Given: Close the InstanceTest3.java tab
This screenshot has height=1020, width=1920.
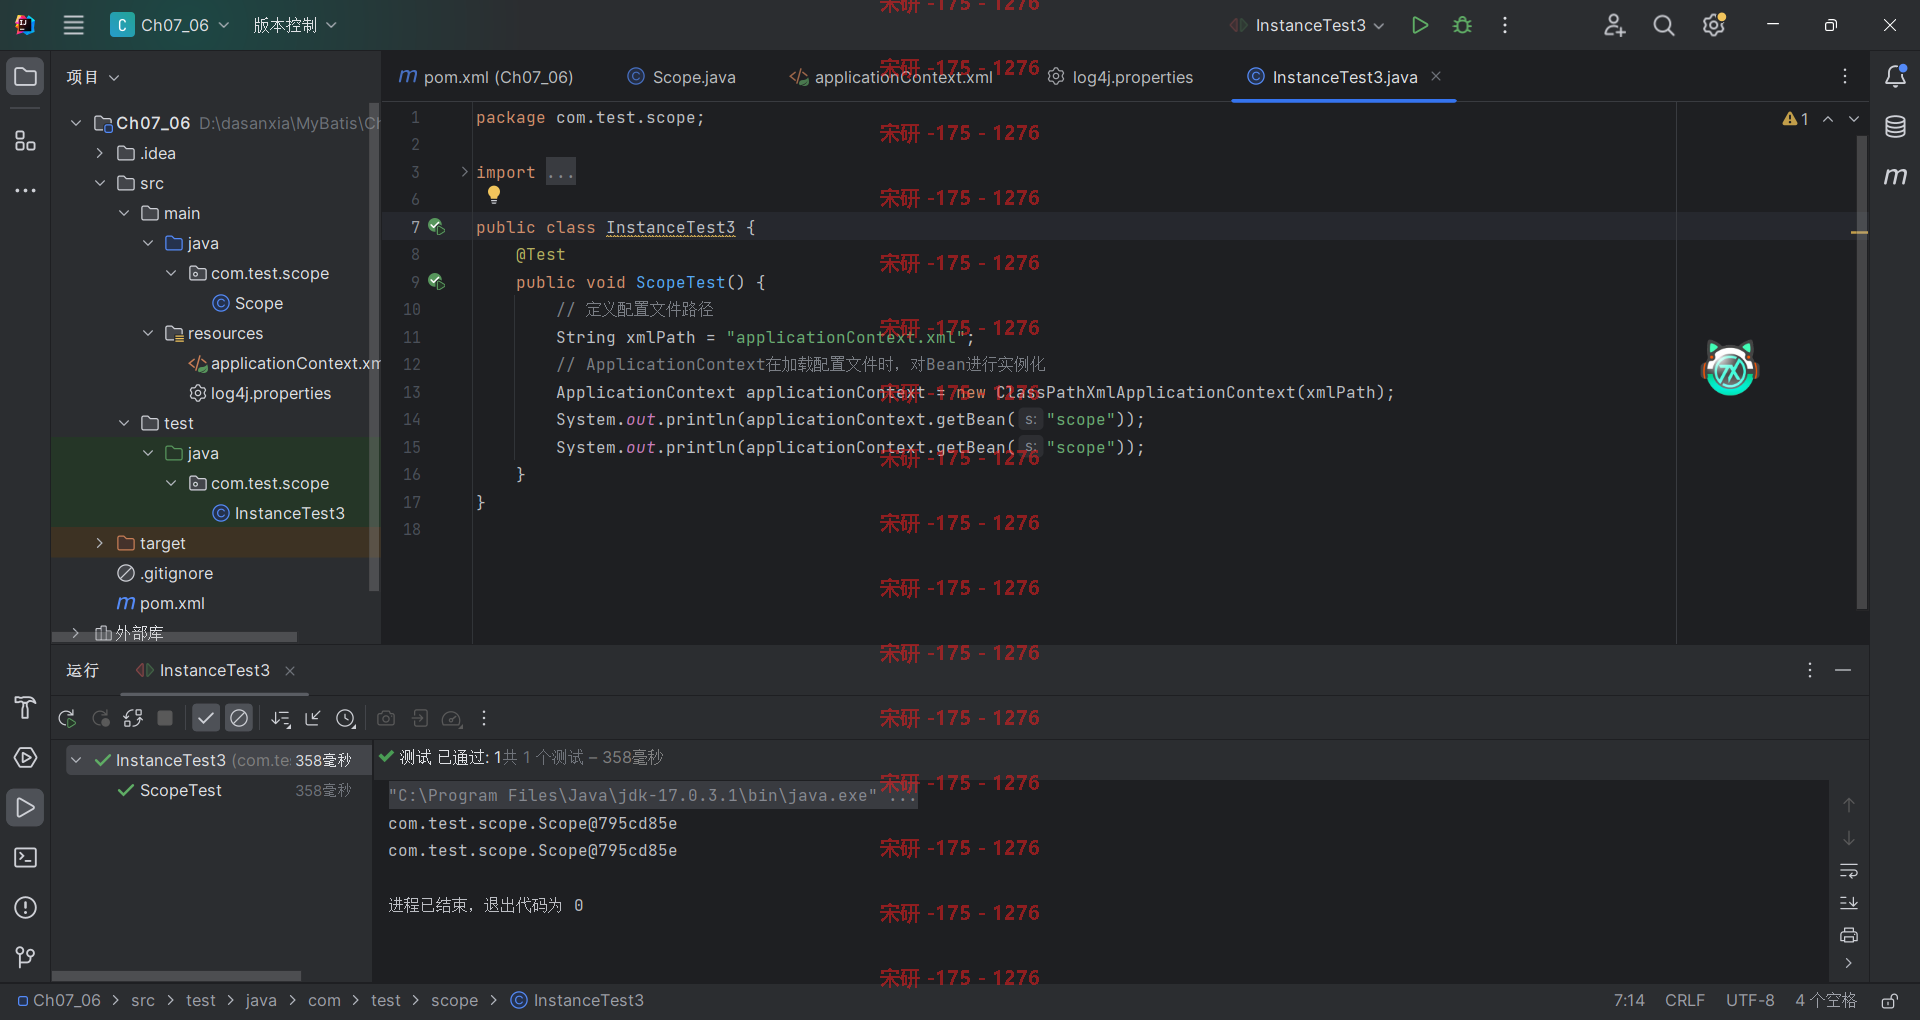Looking at the screenshot, I should (x=1436, y=76).
